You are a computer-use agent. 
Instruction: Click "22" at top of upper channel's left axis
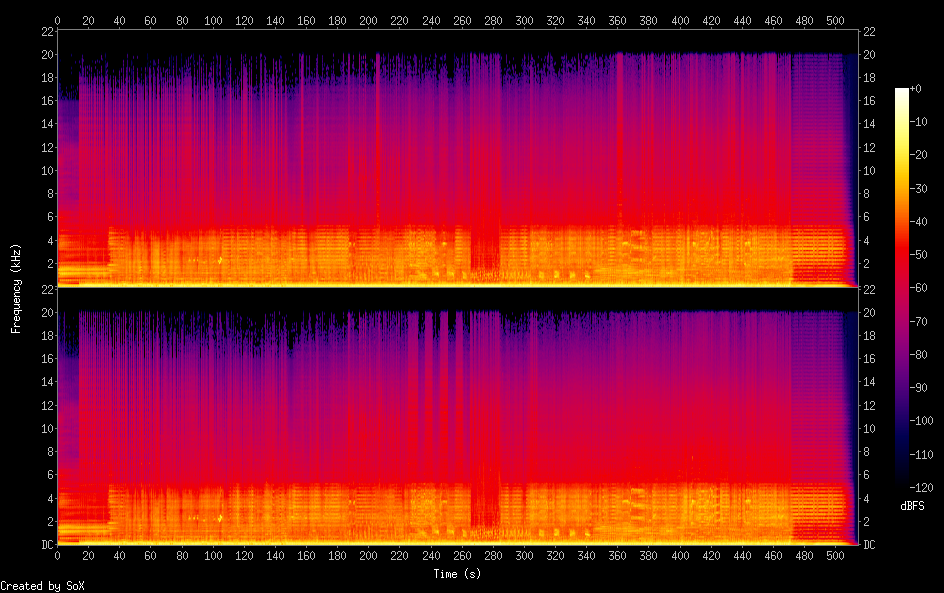tap(48, 32)
